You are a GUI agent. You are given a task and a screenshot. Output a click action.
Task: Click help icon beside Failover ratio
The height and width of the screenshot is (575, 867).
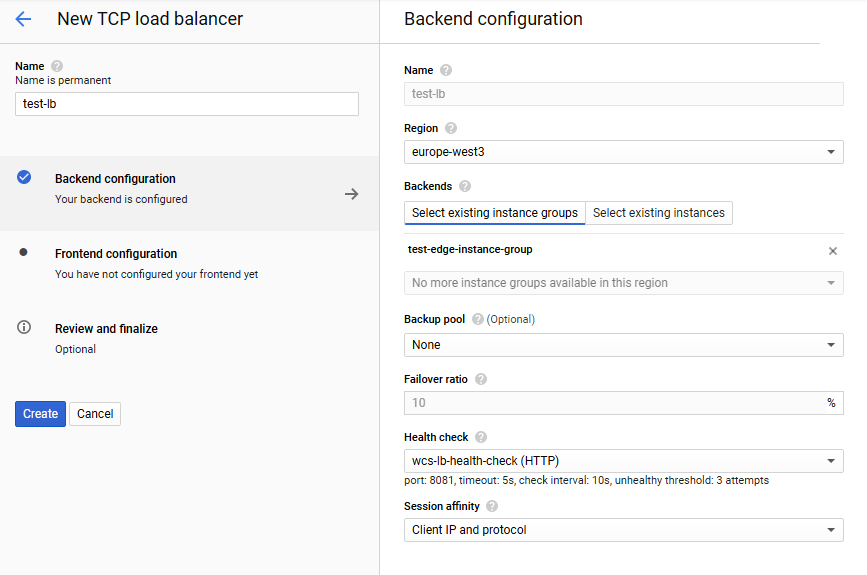point(481,379)
